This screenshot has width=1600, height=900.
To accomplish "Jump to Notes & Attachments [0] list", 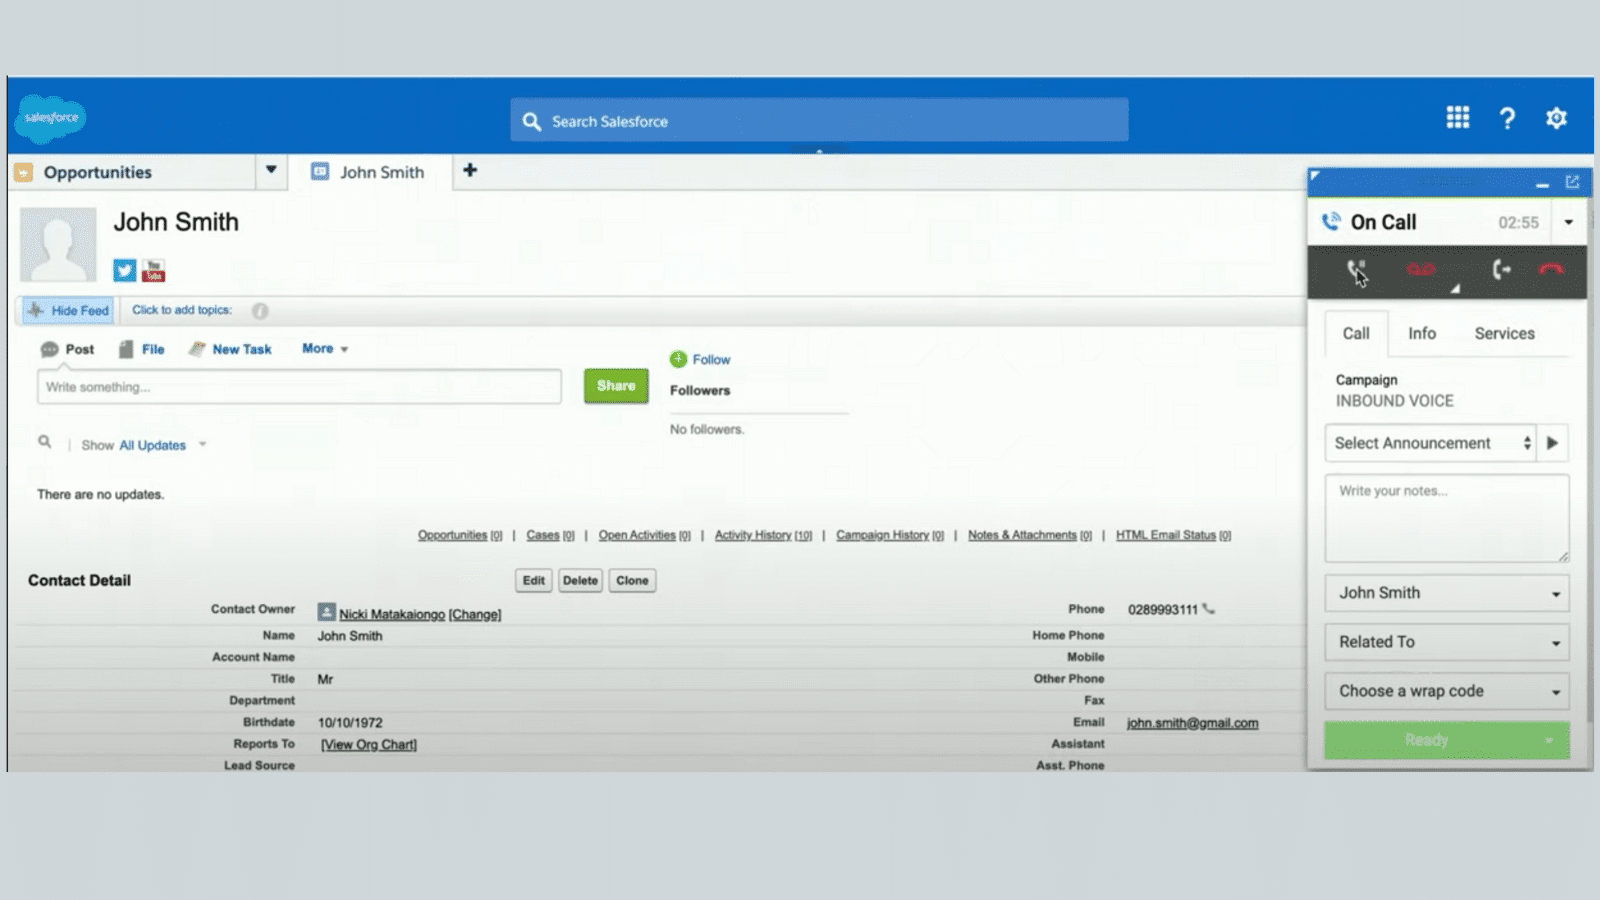I will (x=1030, y=536).
